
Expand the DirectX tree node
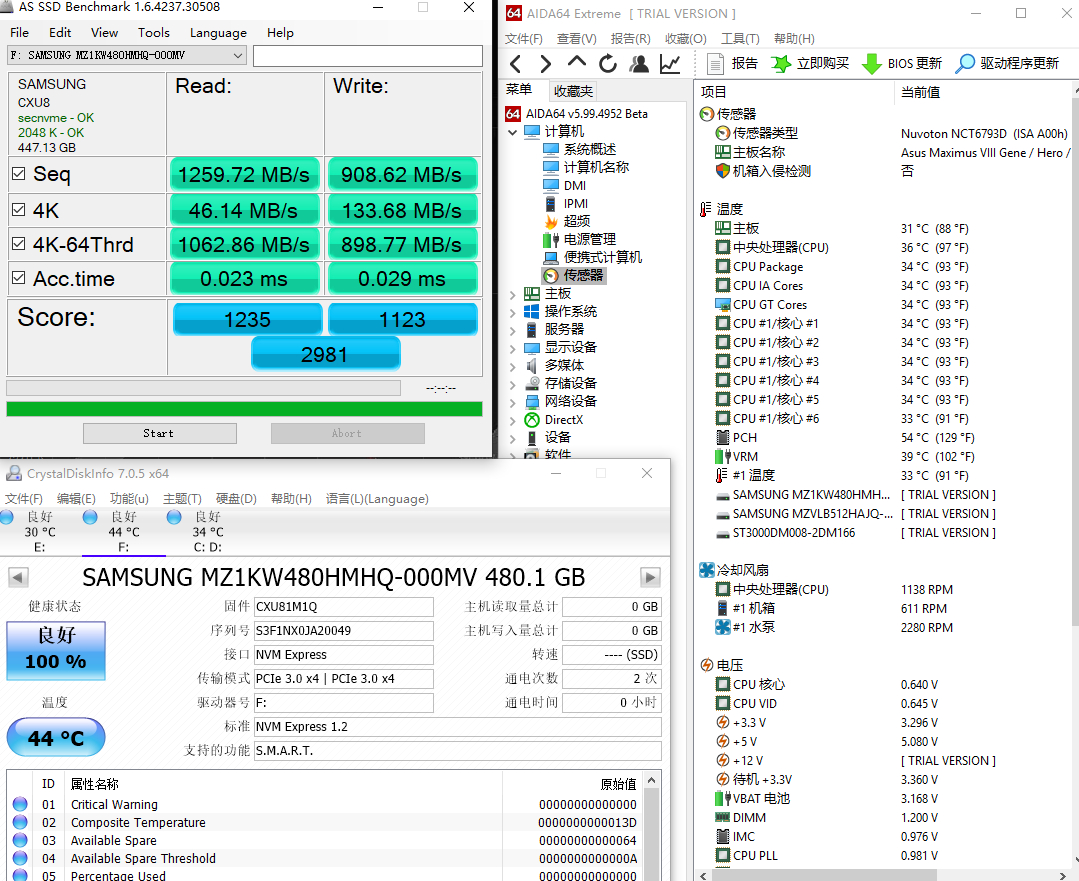[x=513, y=420]
